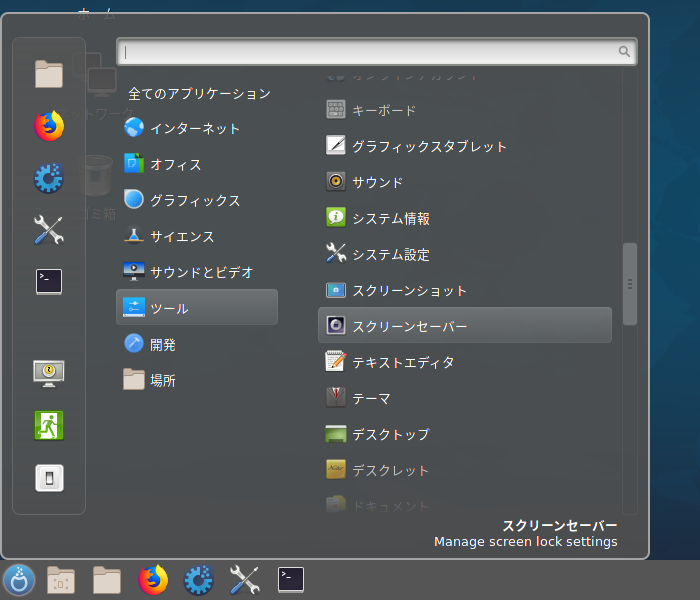The width and height of the screenshot is (700, 600).
Task: Click the オフィス document icon
Action: click(x=133, y=163)
